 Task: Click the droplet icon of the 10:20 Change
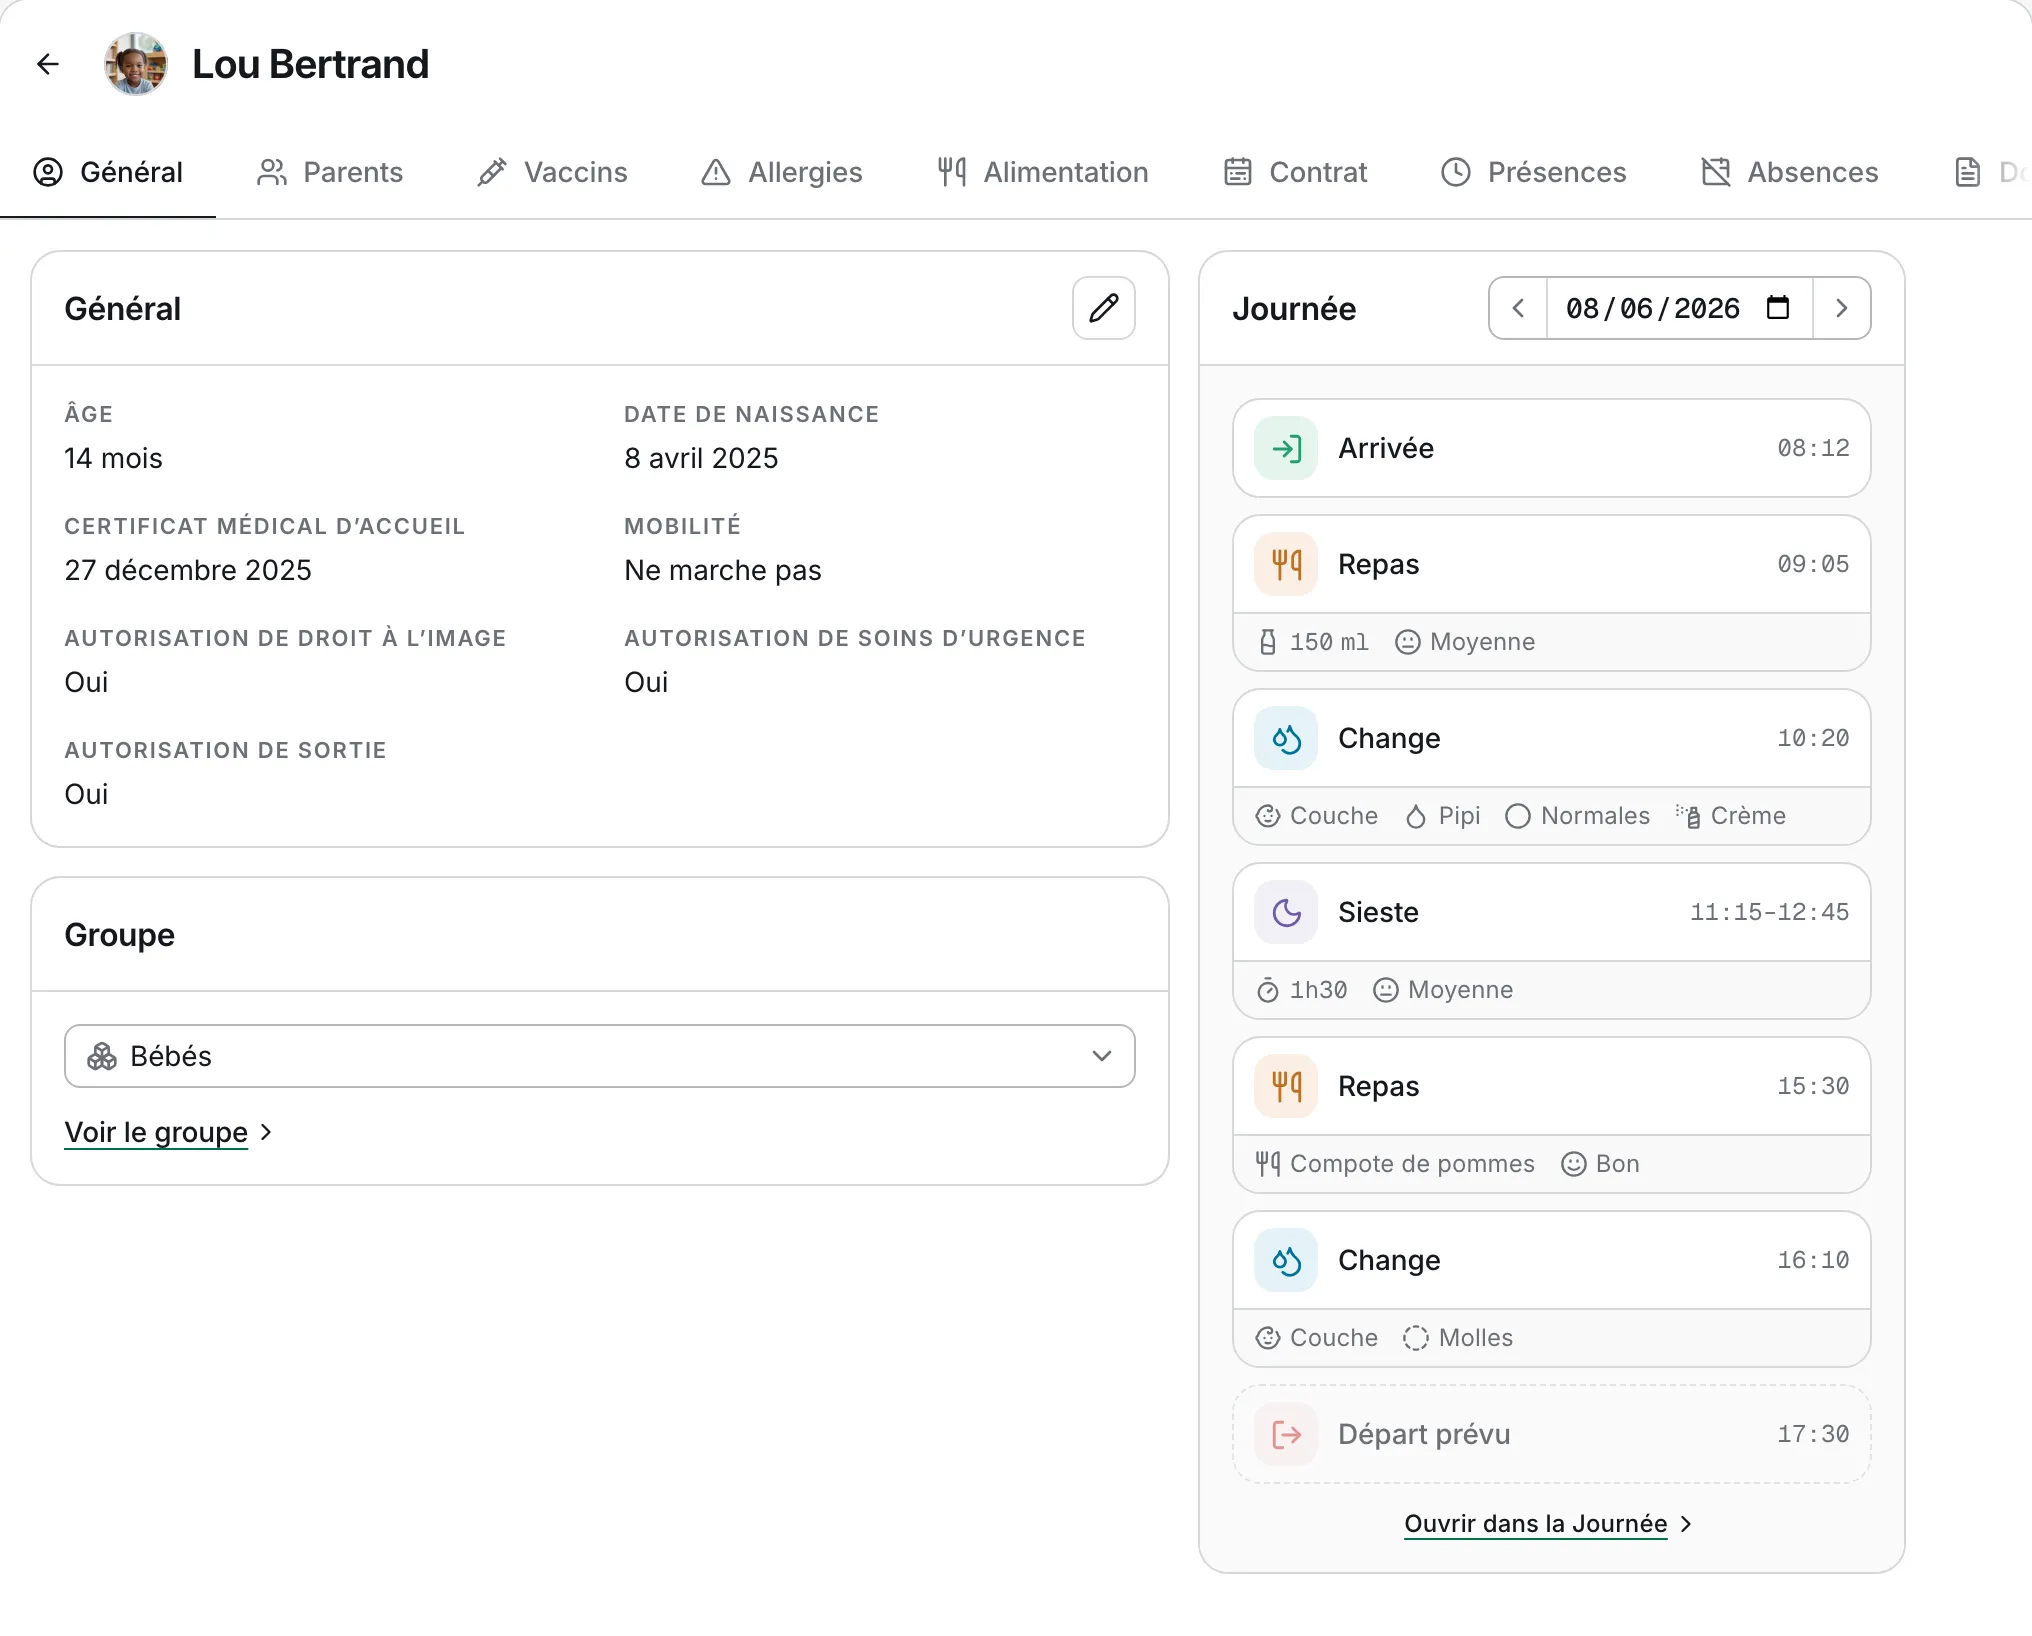[x=1286, y=738]
